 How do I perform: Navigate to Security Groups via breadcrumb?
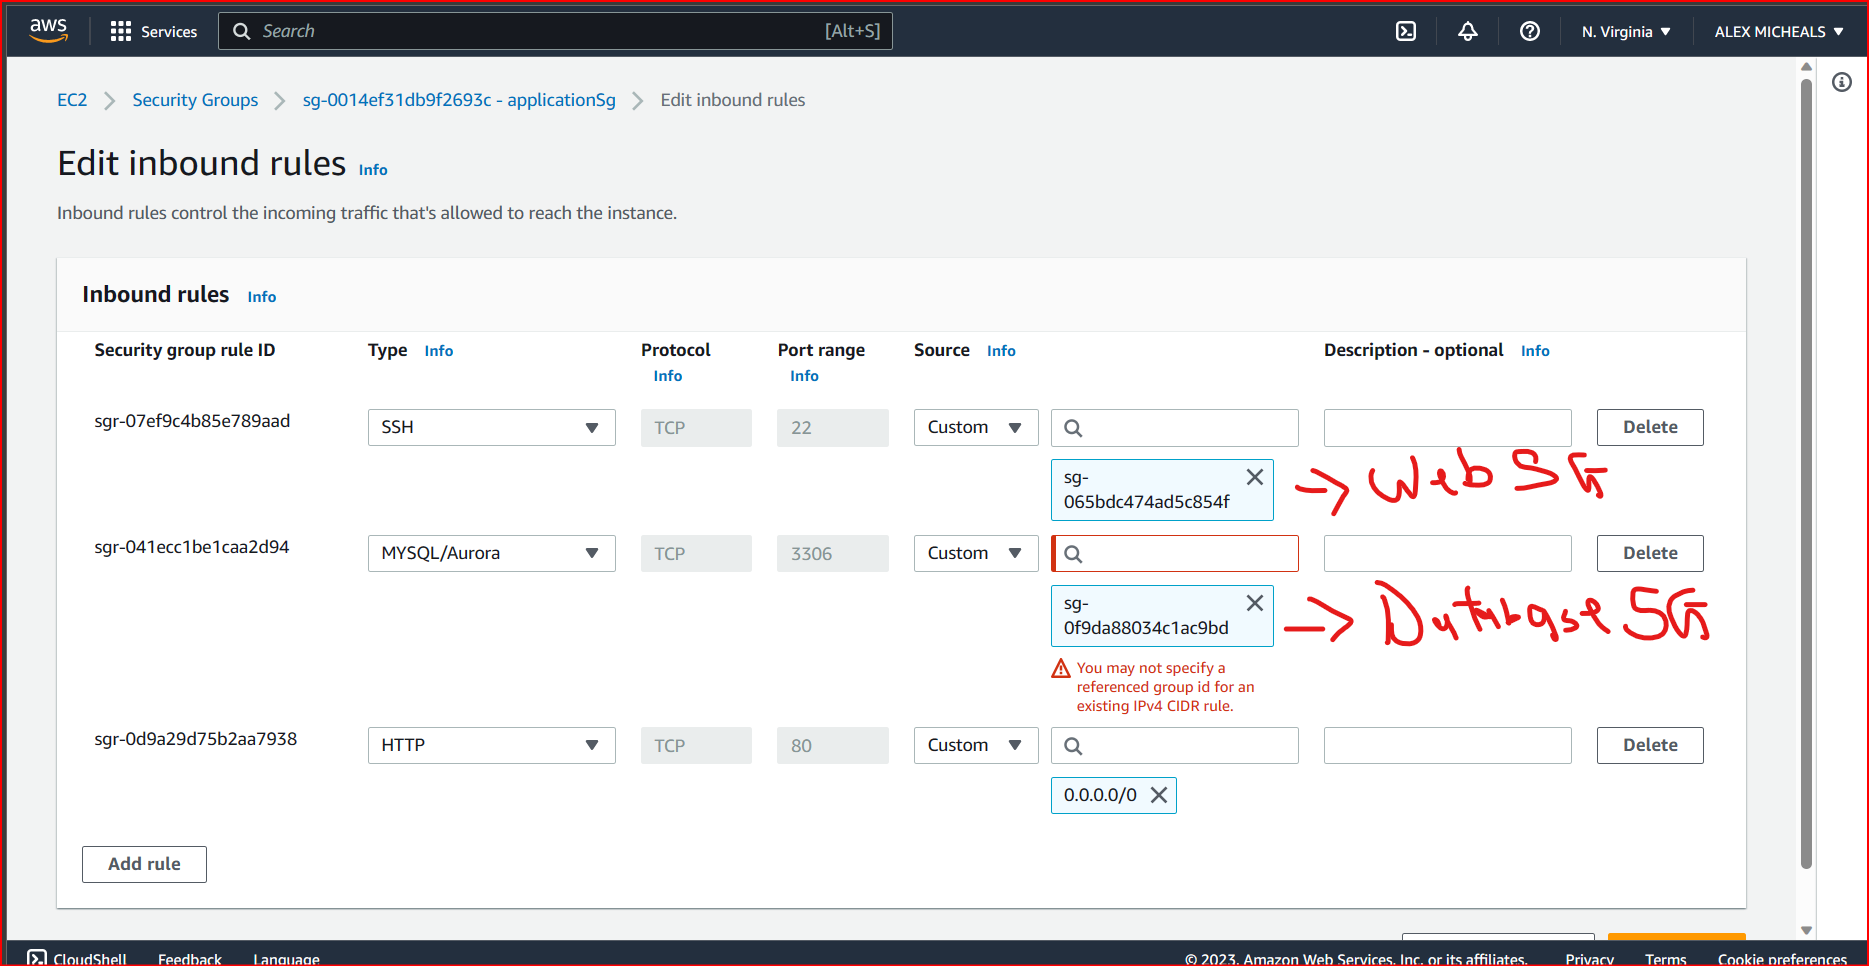[x=195, y=100]
